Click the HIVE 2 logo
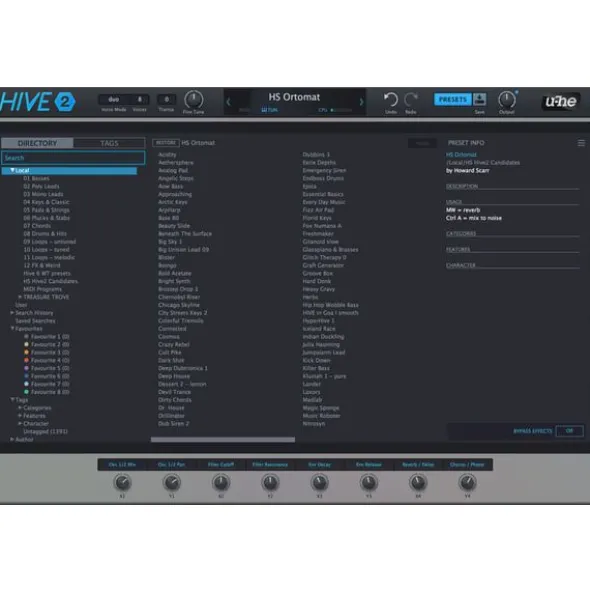 click(38, 101)
